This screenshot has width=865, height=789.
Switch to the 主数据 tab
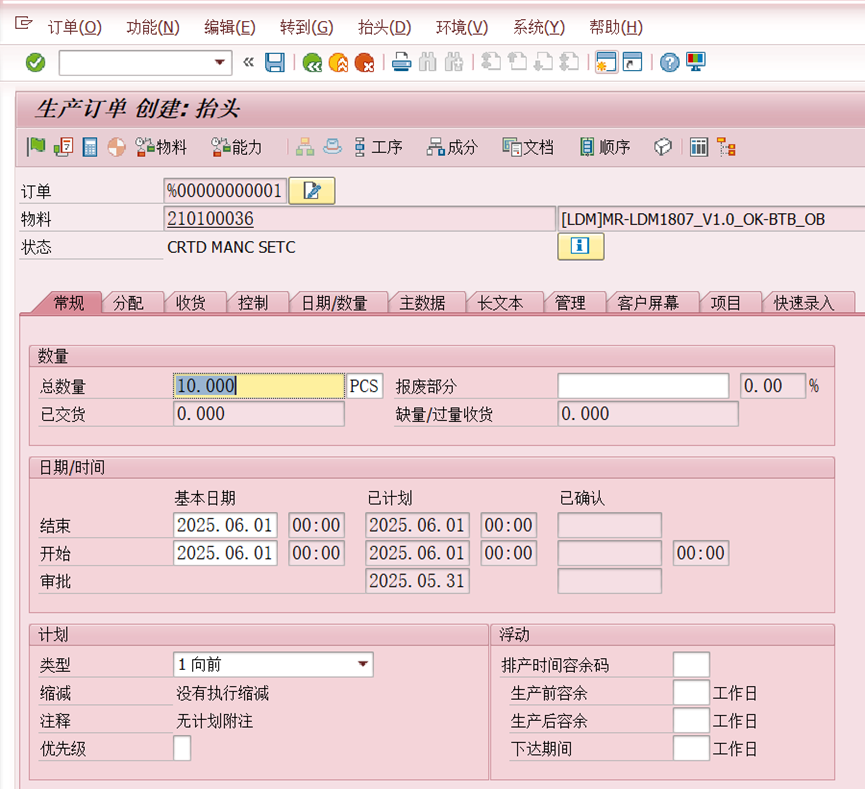[x=423, y=303]
